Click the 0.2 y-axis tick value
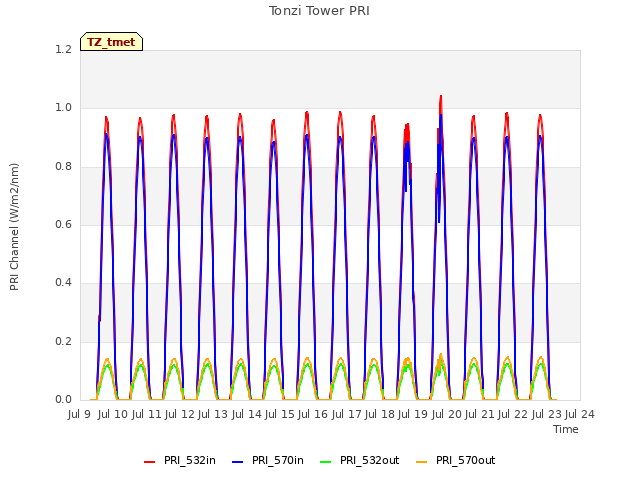Screen dimensions: 640x480 click(64, 341)
